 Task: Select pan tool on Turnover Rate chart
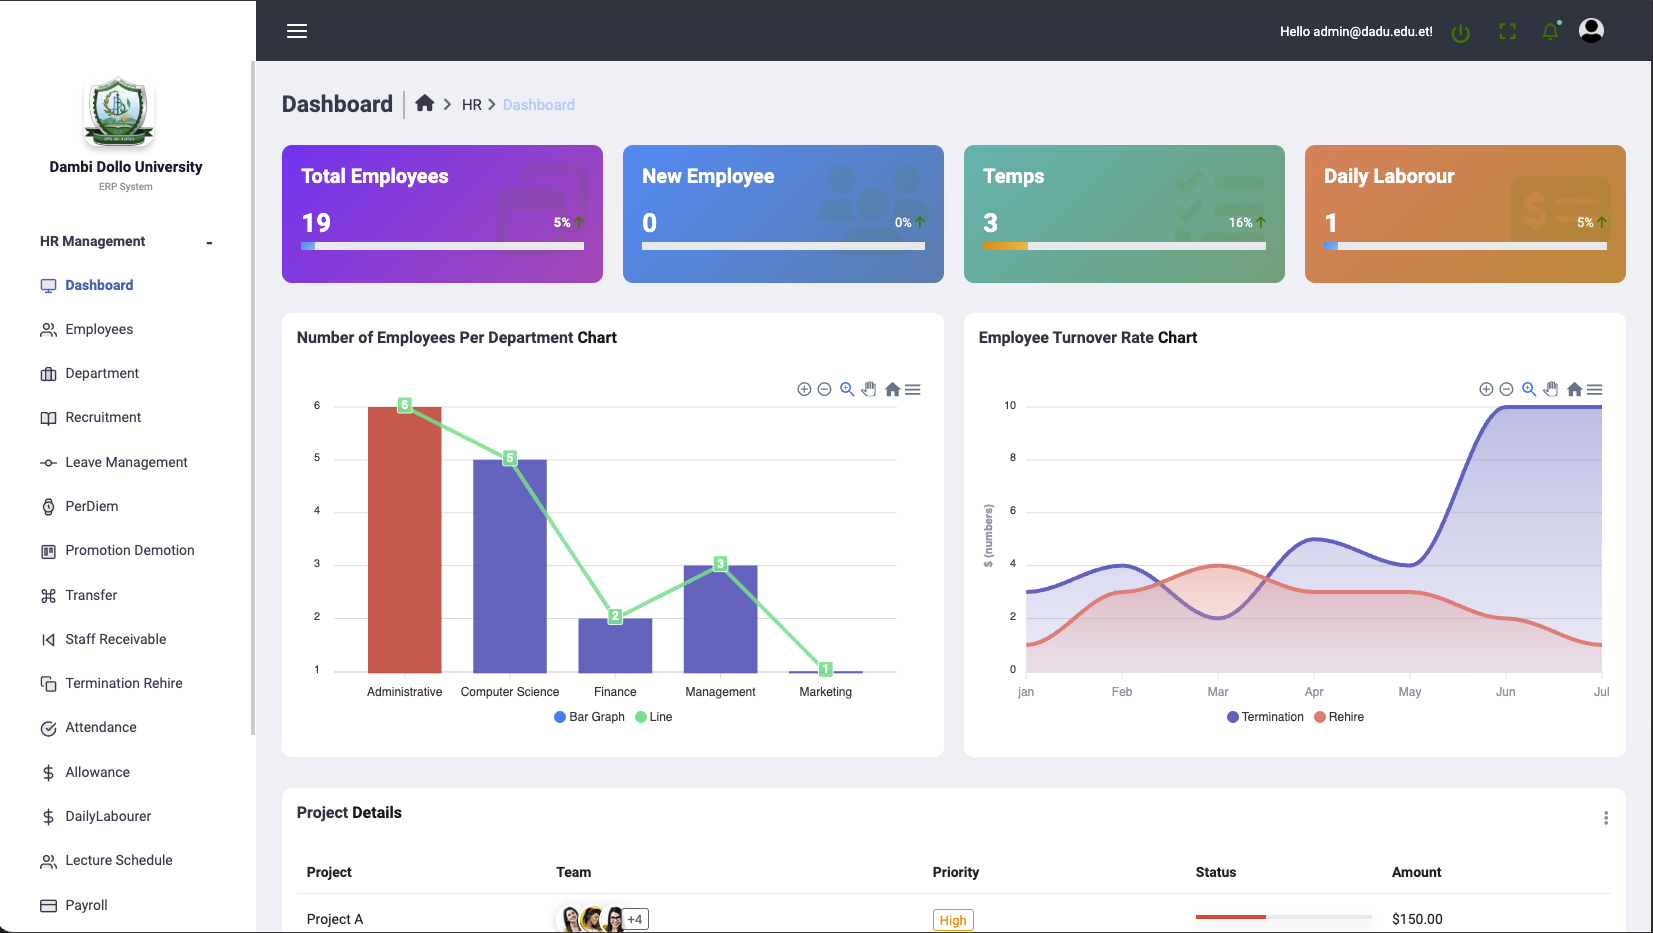(1550, 389)
